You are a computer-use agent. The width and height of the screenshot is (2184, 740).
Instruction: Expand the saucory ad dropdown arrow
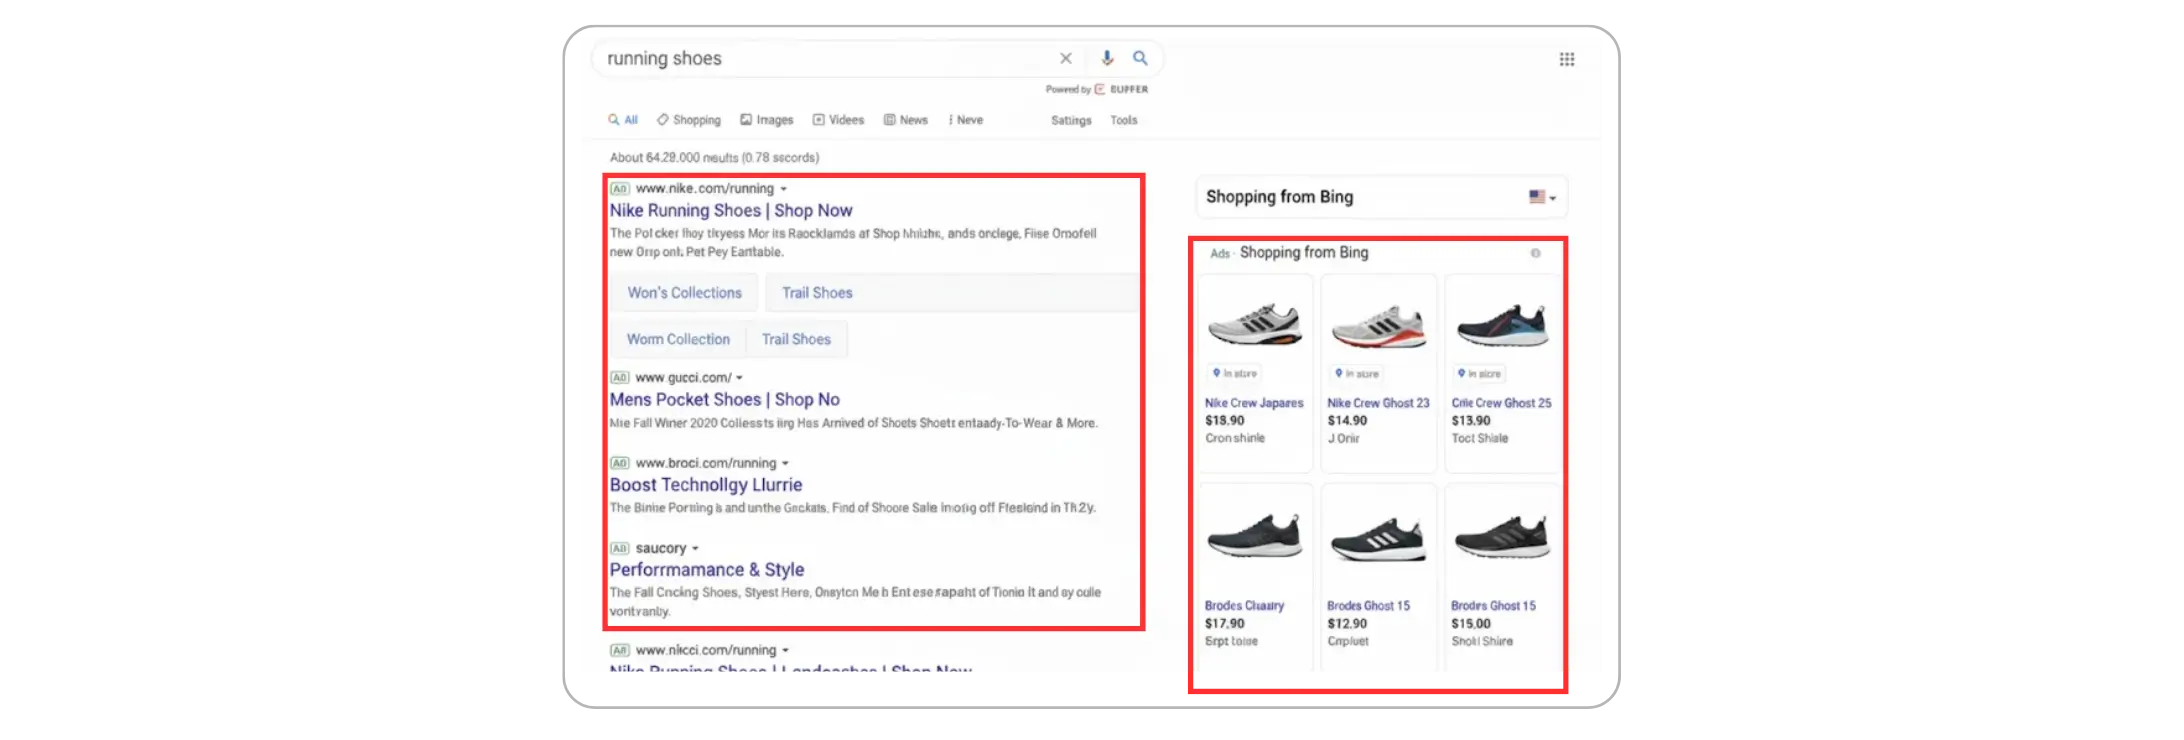695,549
